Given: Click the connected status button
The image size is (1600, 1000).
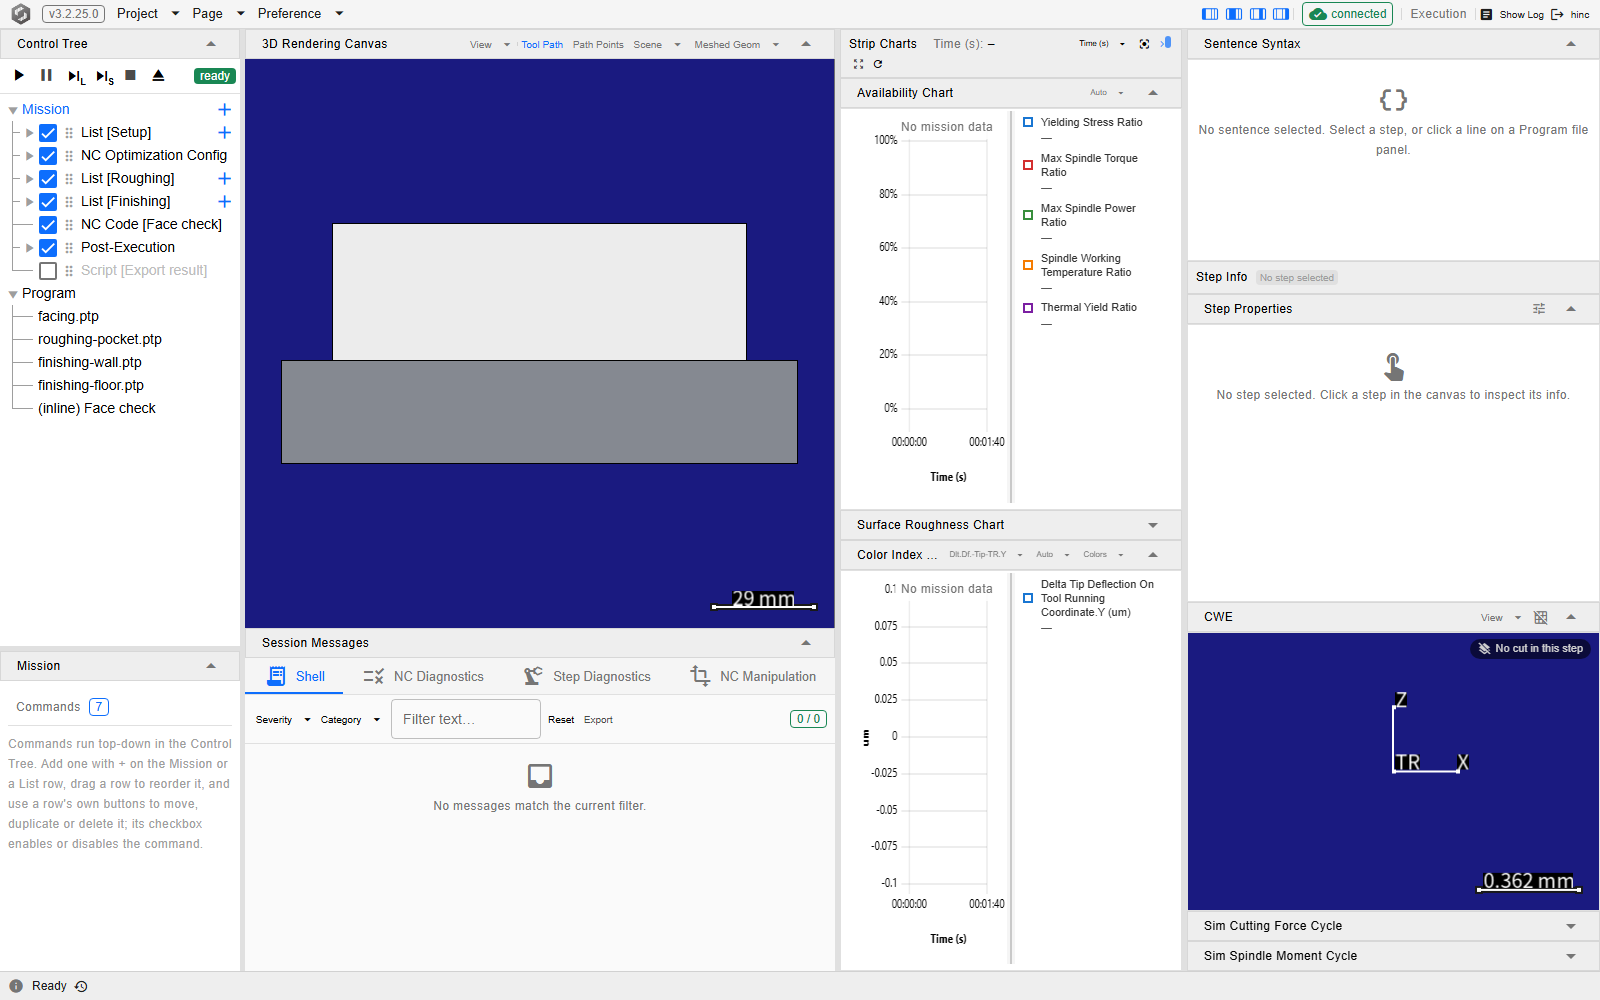Looking at the screenshot, I should tap(1348, 14).
